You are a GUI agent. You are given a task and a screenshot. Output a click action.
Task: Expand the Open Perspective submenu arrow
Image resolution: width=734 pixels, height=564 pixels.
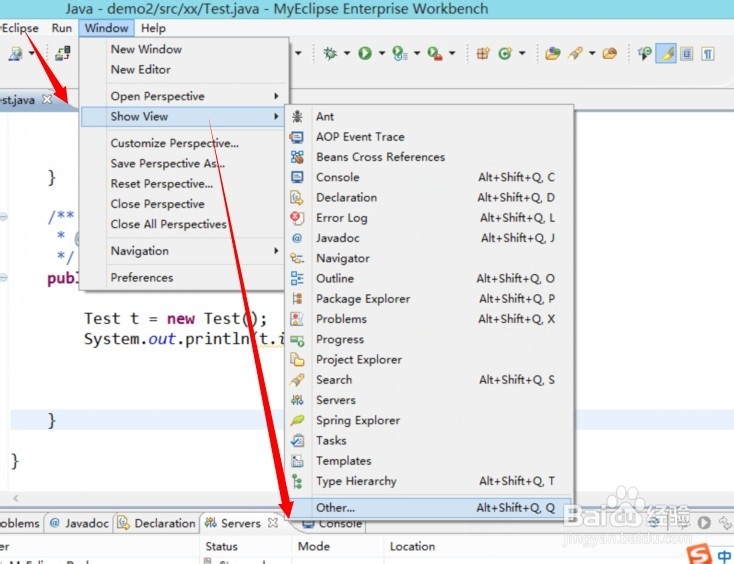[276, 96]
